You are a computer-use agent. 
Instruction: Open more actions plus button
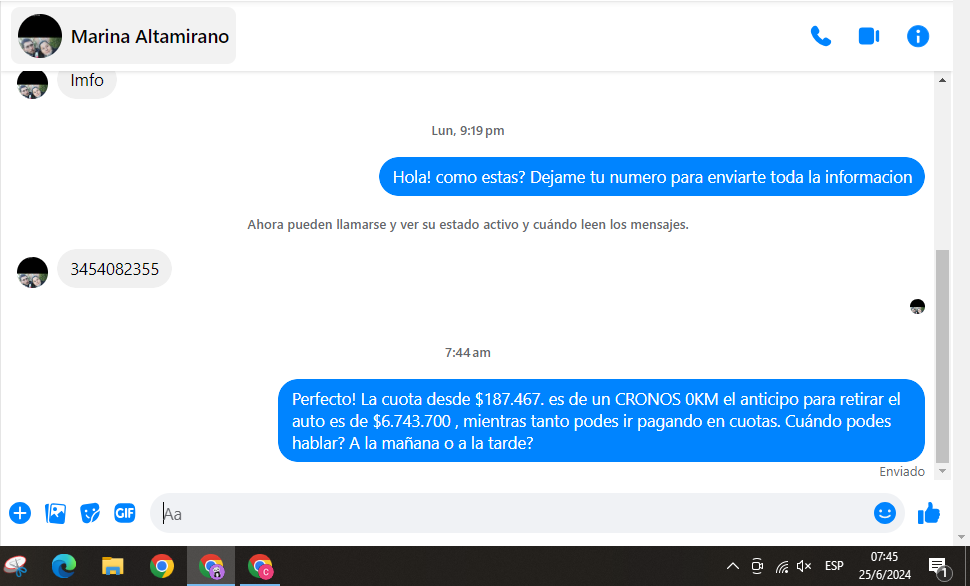[x=20, y=513]
